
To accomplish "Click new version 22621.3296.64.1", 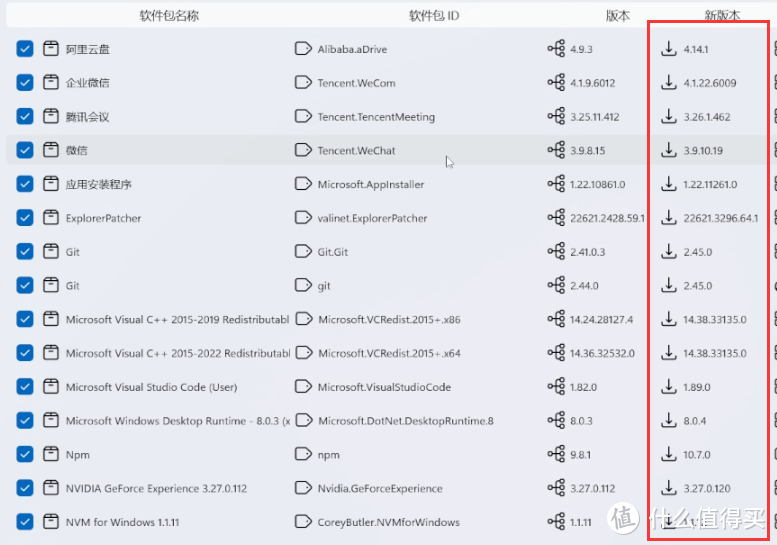I will [x=721, y=218].
